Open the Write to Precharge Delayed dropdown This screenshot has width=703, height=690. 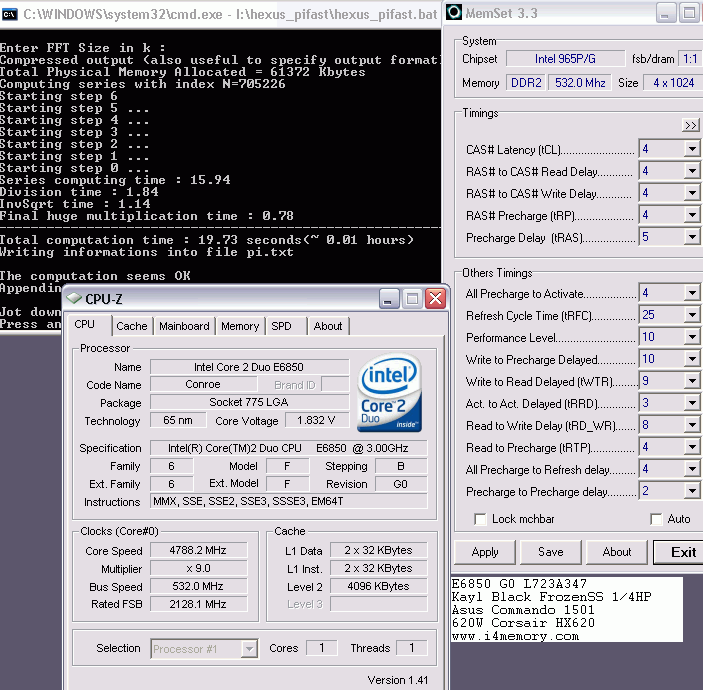click(692, 359)
